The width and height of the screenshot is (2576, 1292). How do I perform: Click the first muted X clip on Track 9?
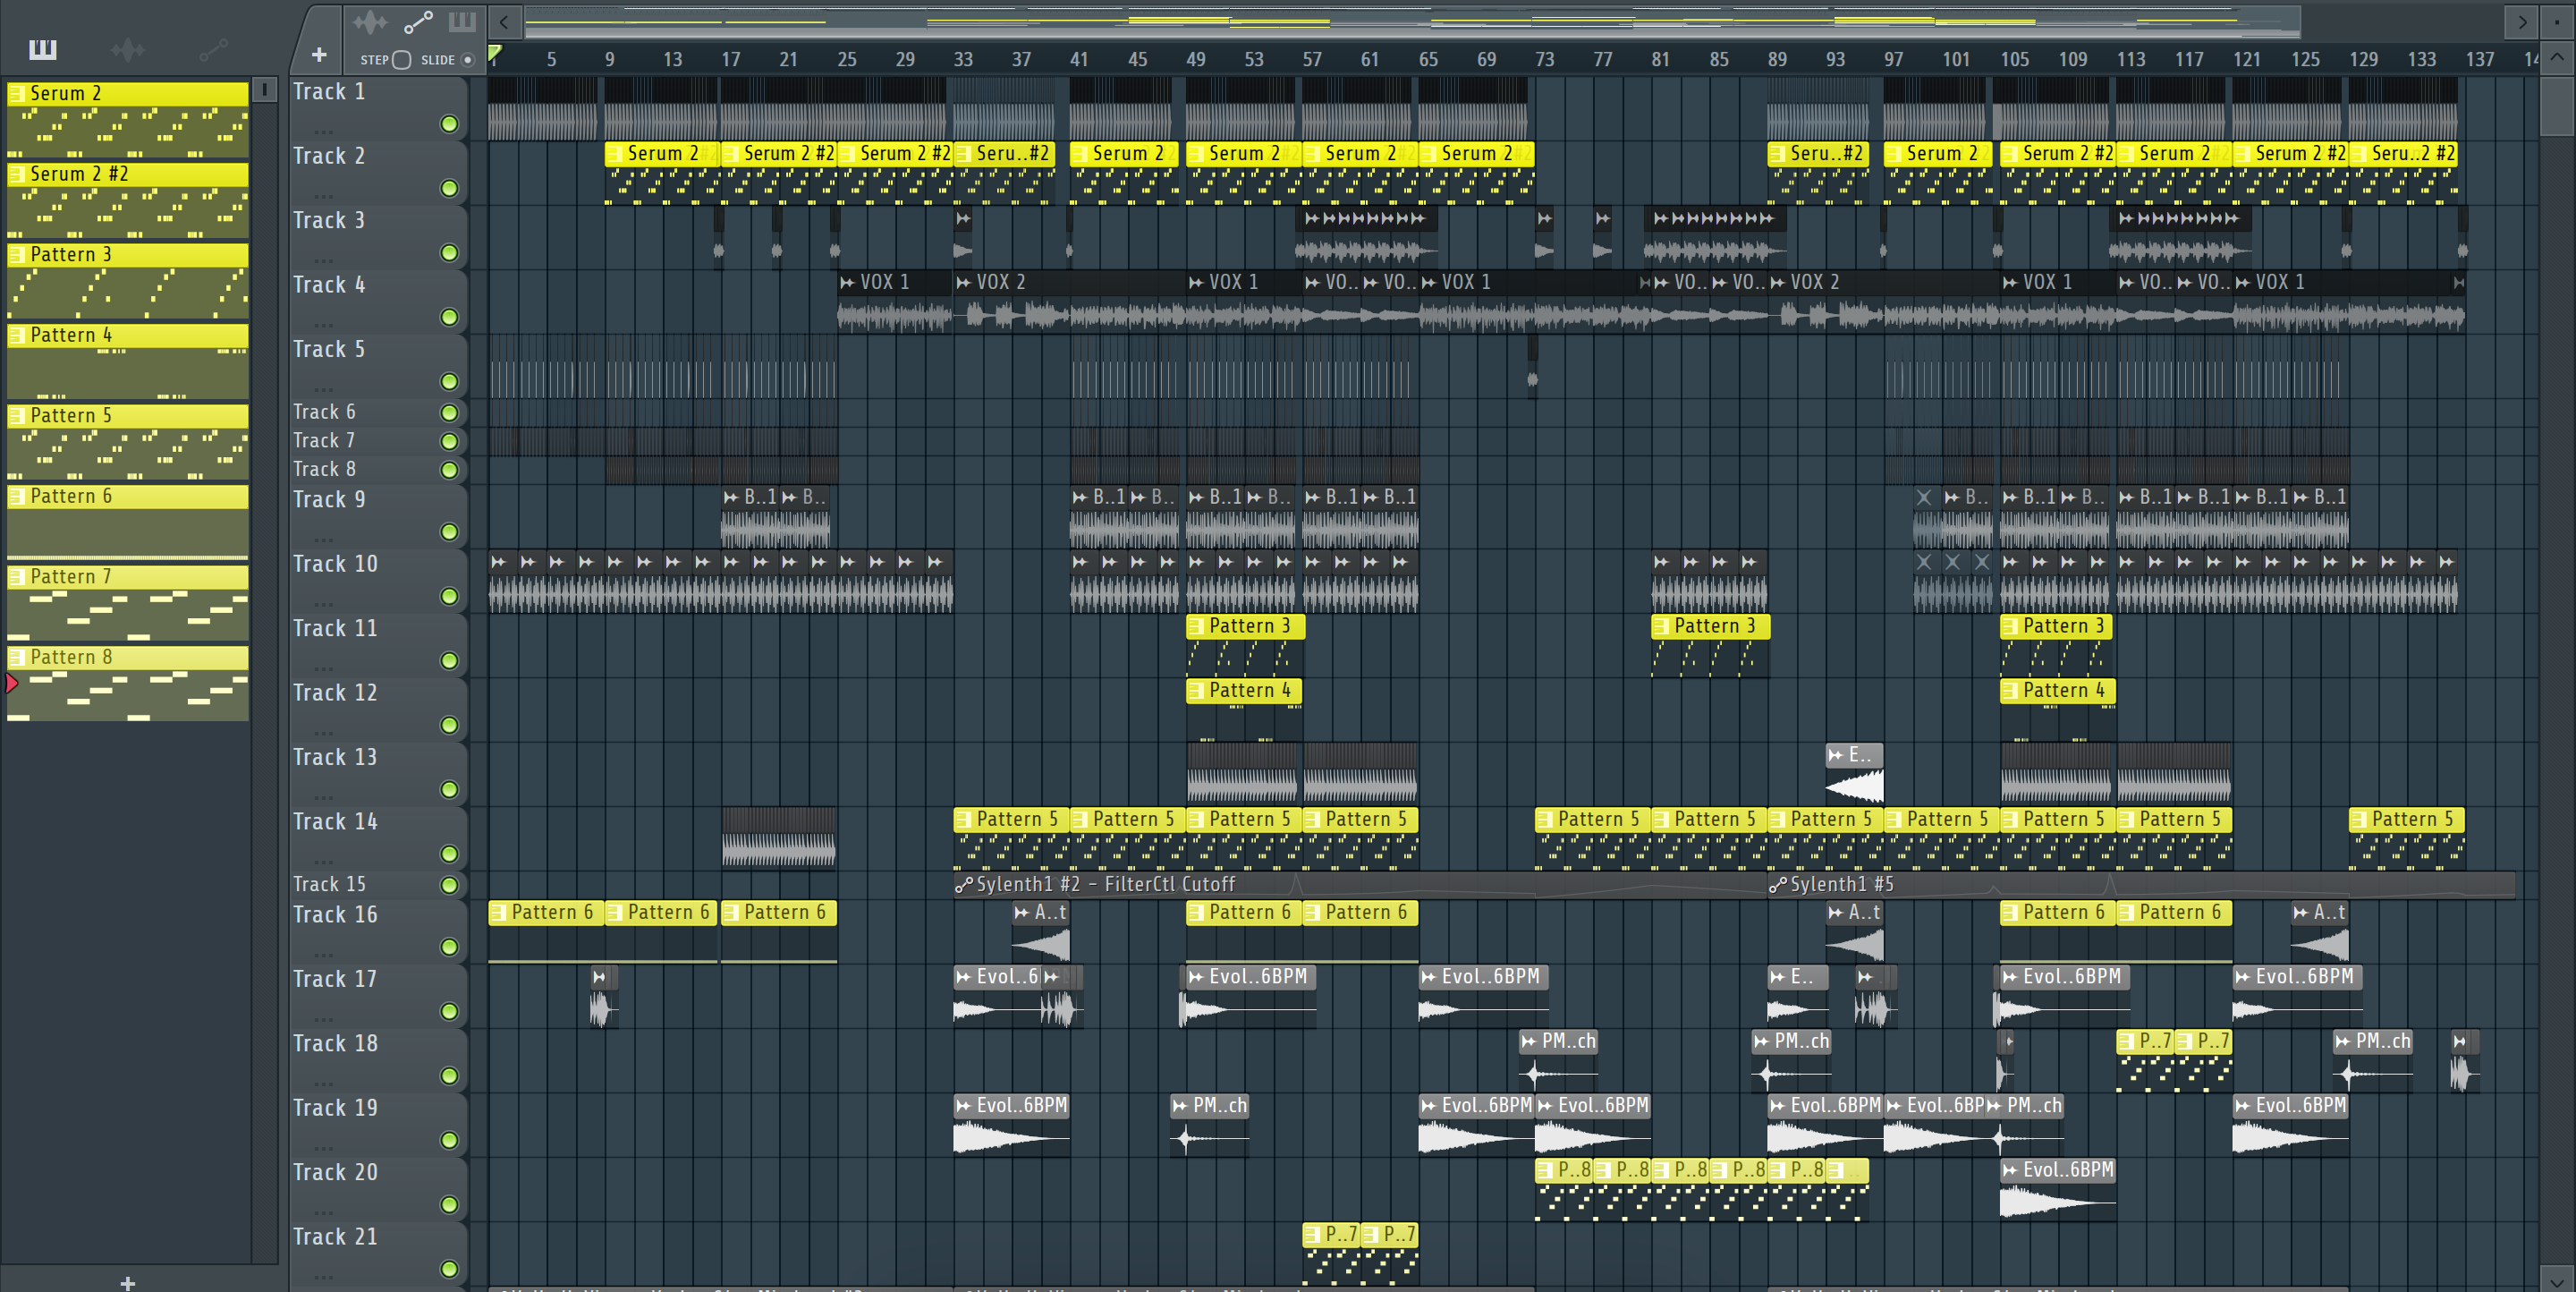coord(1924,497)
